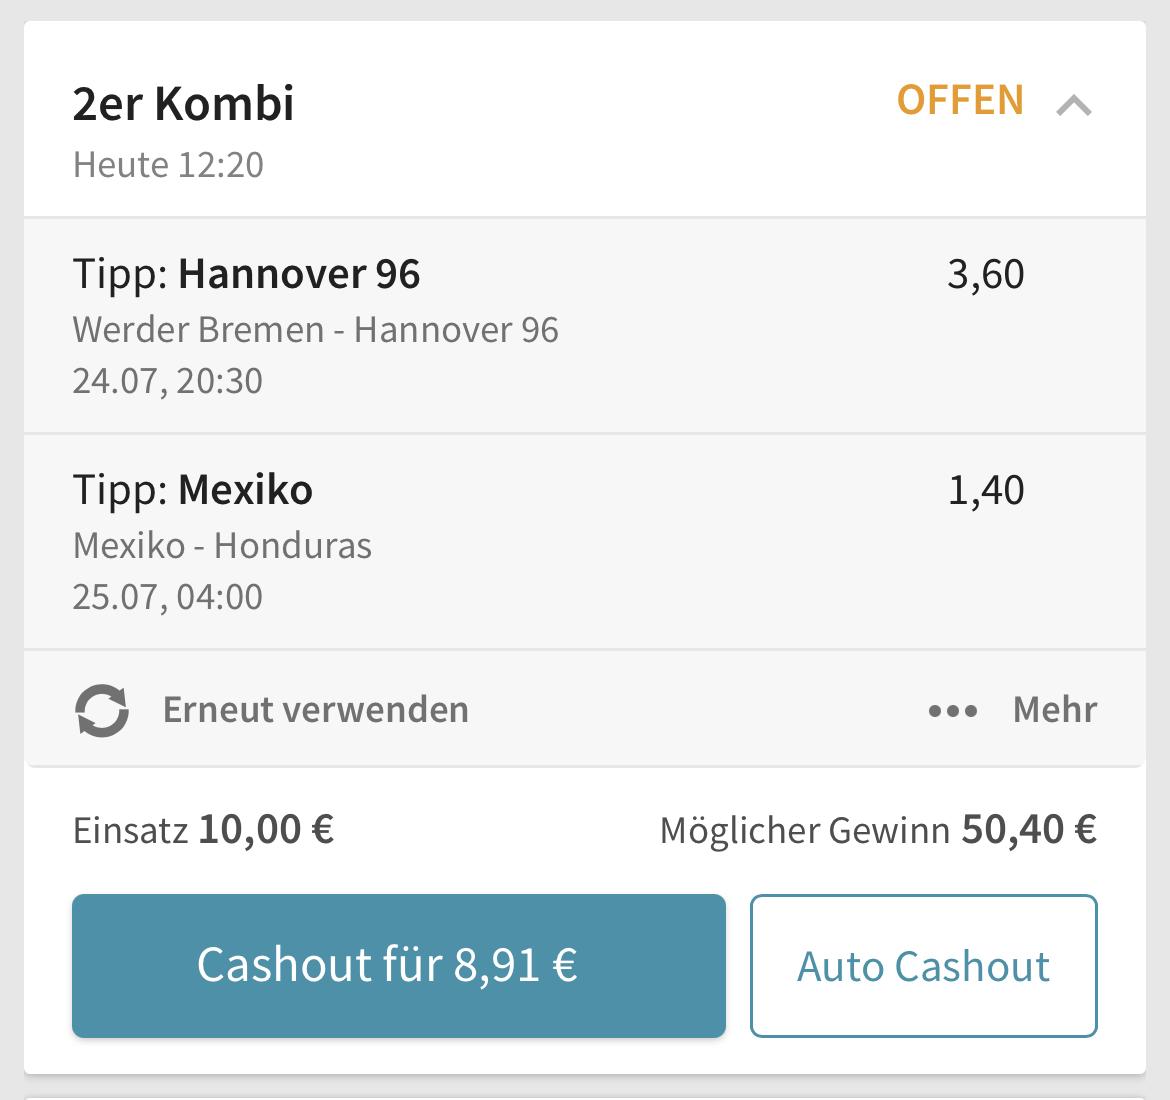Tap the Erneut verwenden label
The image size is (1170, 1100).
pos(316,710)
